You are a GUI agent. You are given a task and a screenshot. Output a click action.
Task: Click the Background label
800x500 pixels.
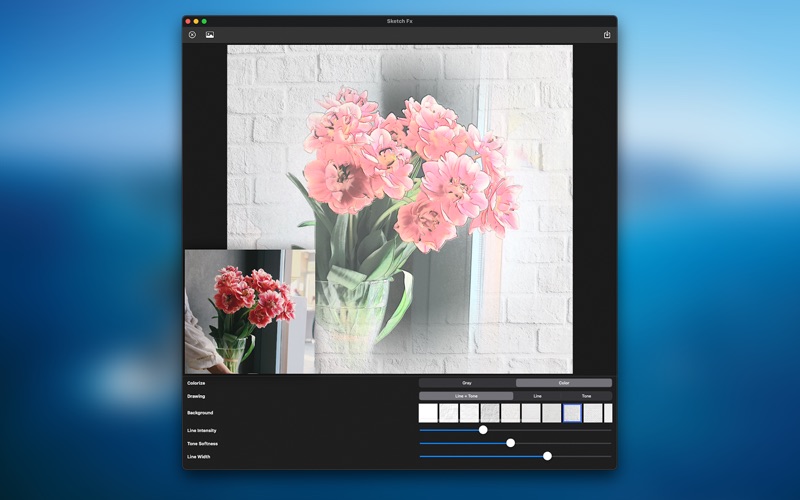point(200,413)
